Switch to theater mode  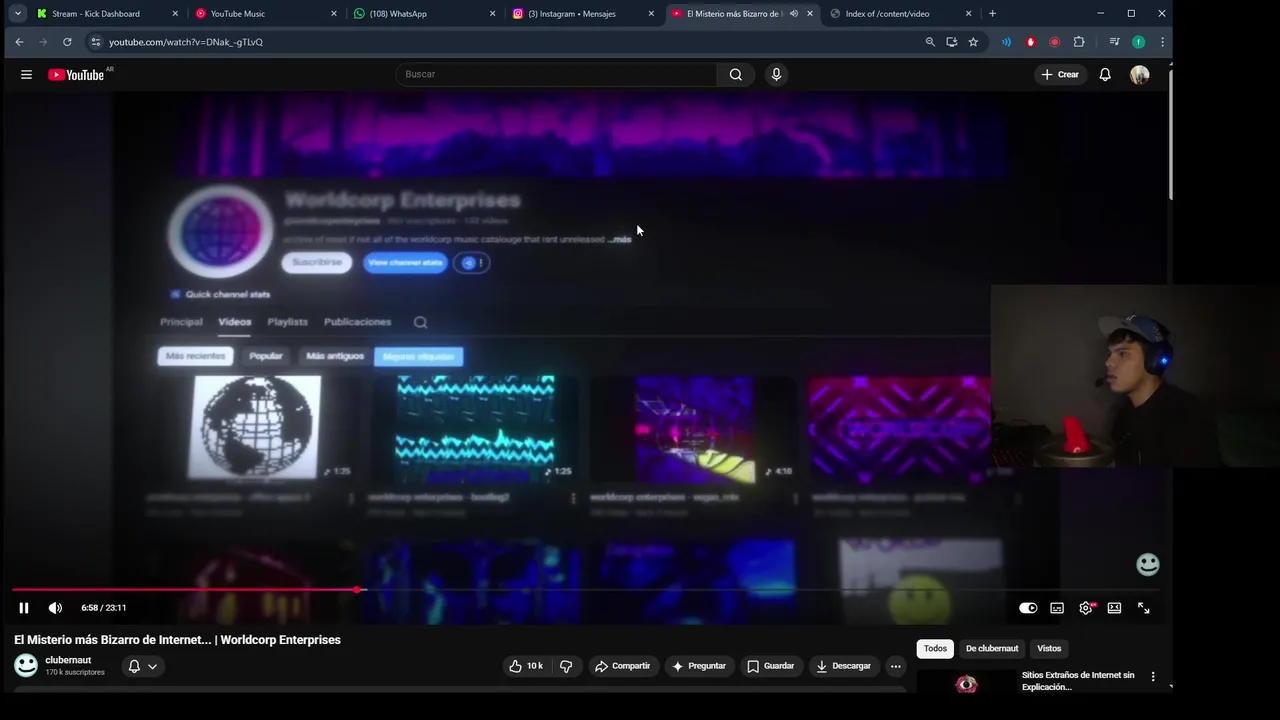1114,608
